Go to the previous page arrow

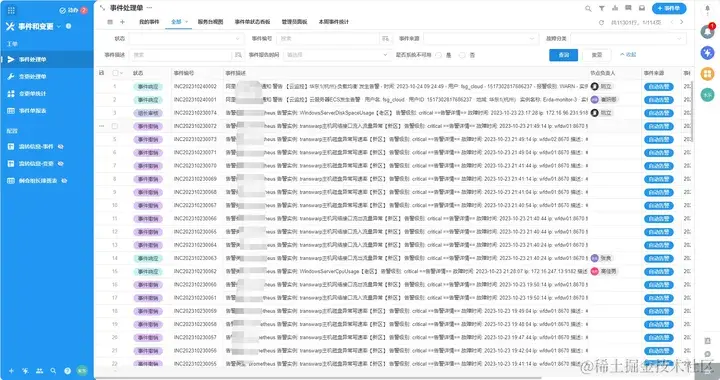click(672, 22)
